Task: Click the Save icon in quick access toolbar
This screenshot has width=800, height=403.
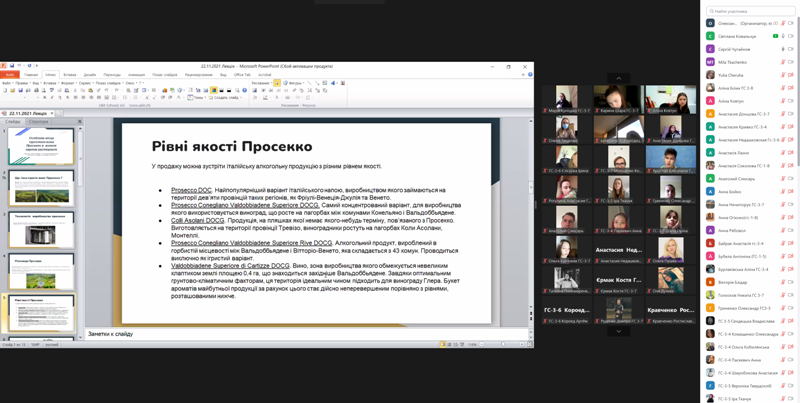Action: pos(11,67)
